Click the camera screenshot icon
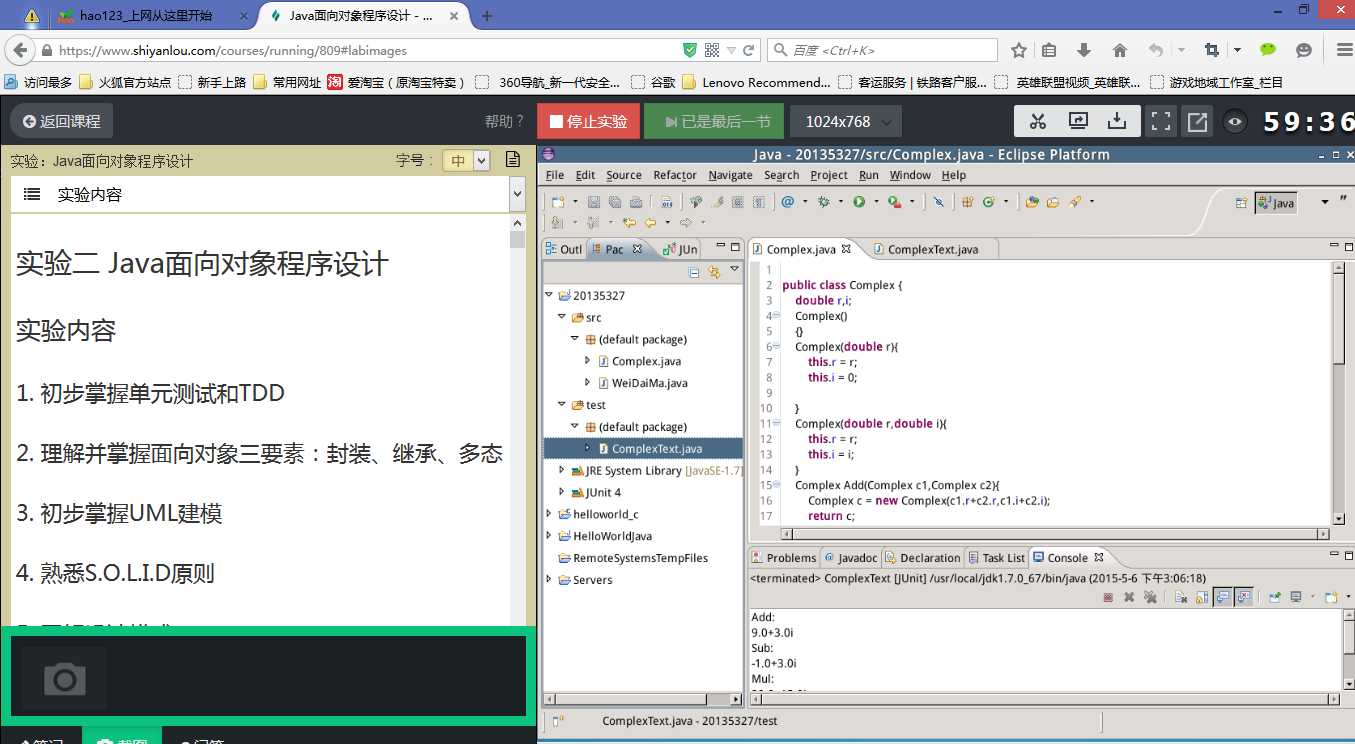 click(64, 679)
